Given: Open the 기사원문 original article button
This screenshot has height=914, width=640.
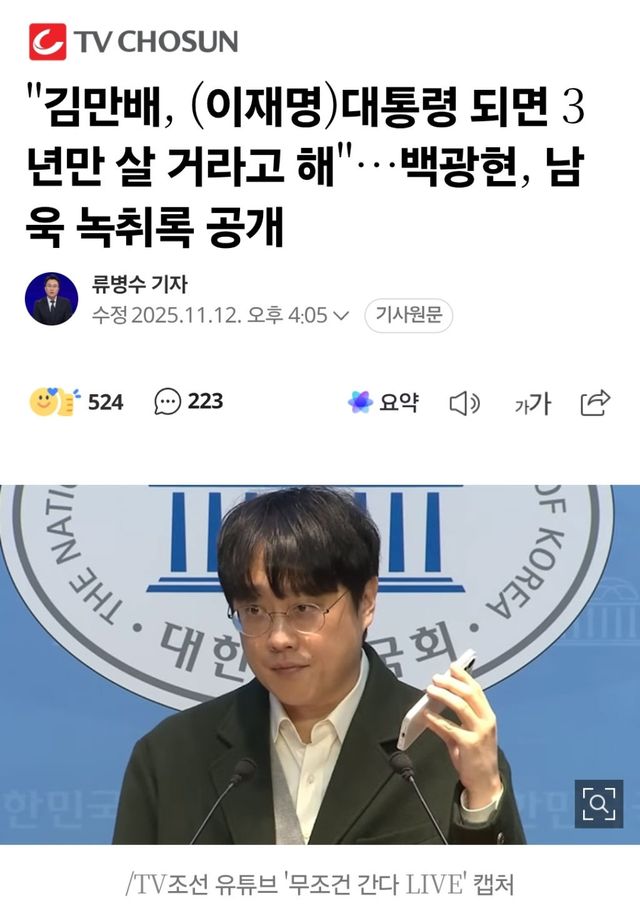Looking at the screenshot, I should (x=409, y=315).
